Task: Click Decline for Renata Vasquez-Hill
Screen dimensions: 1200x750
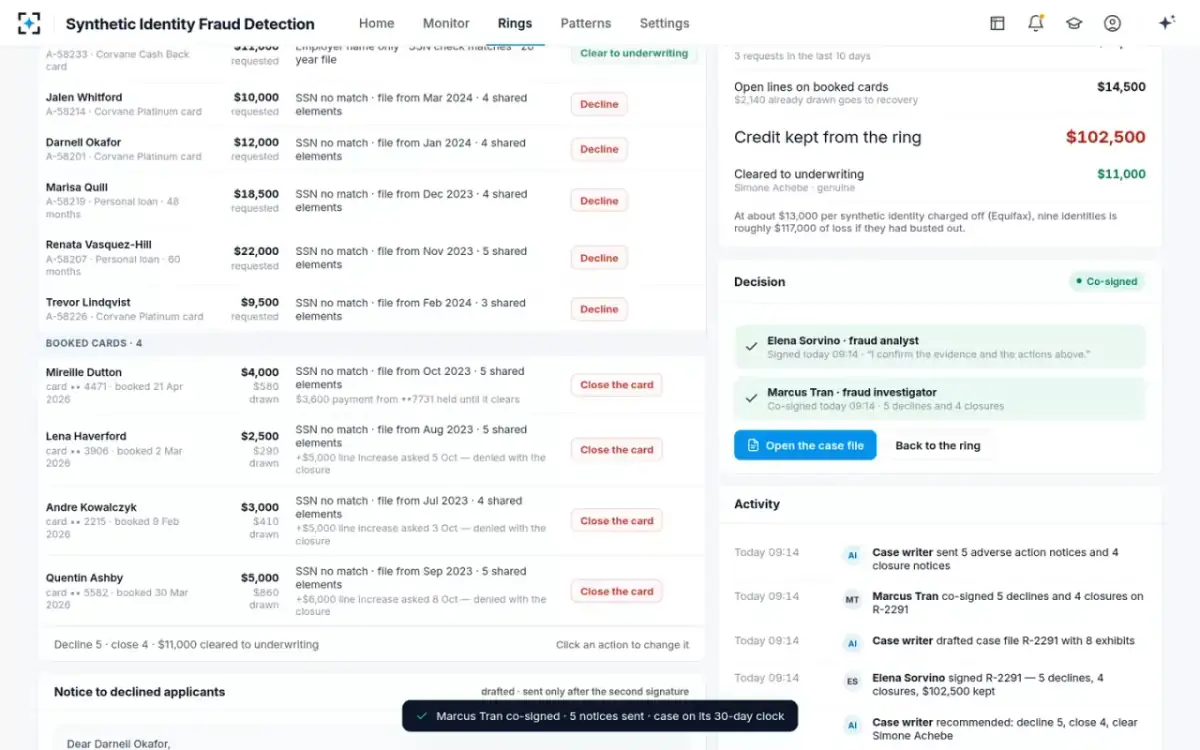Action: click(599, 258)
